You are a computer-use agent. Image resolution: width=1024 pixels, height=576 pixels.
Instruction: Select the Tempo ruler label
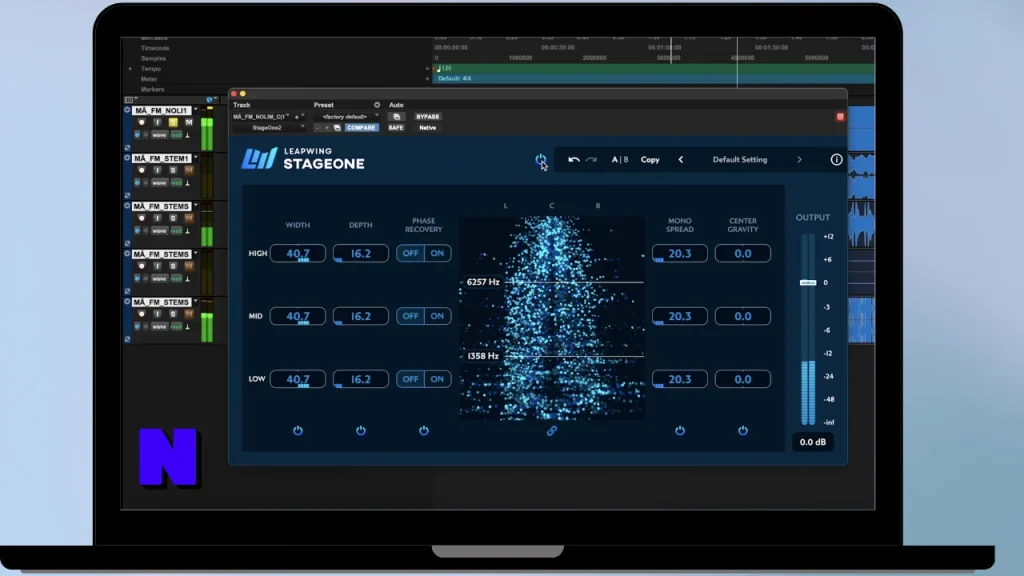tap(151, 69)
